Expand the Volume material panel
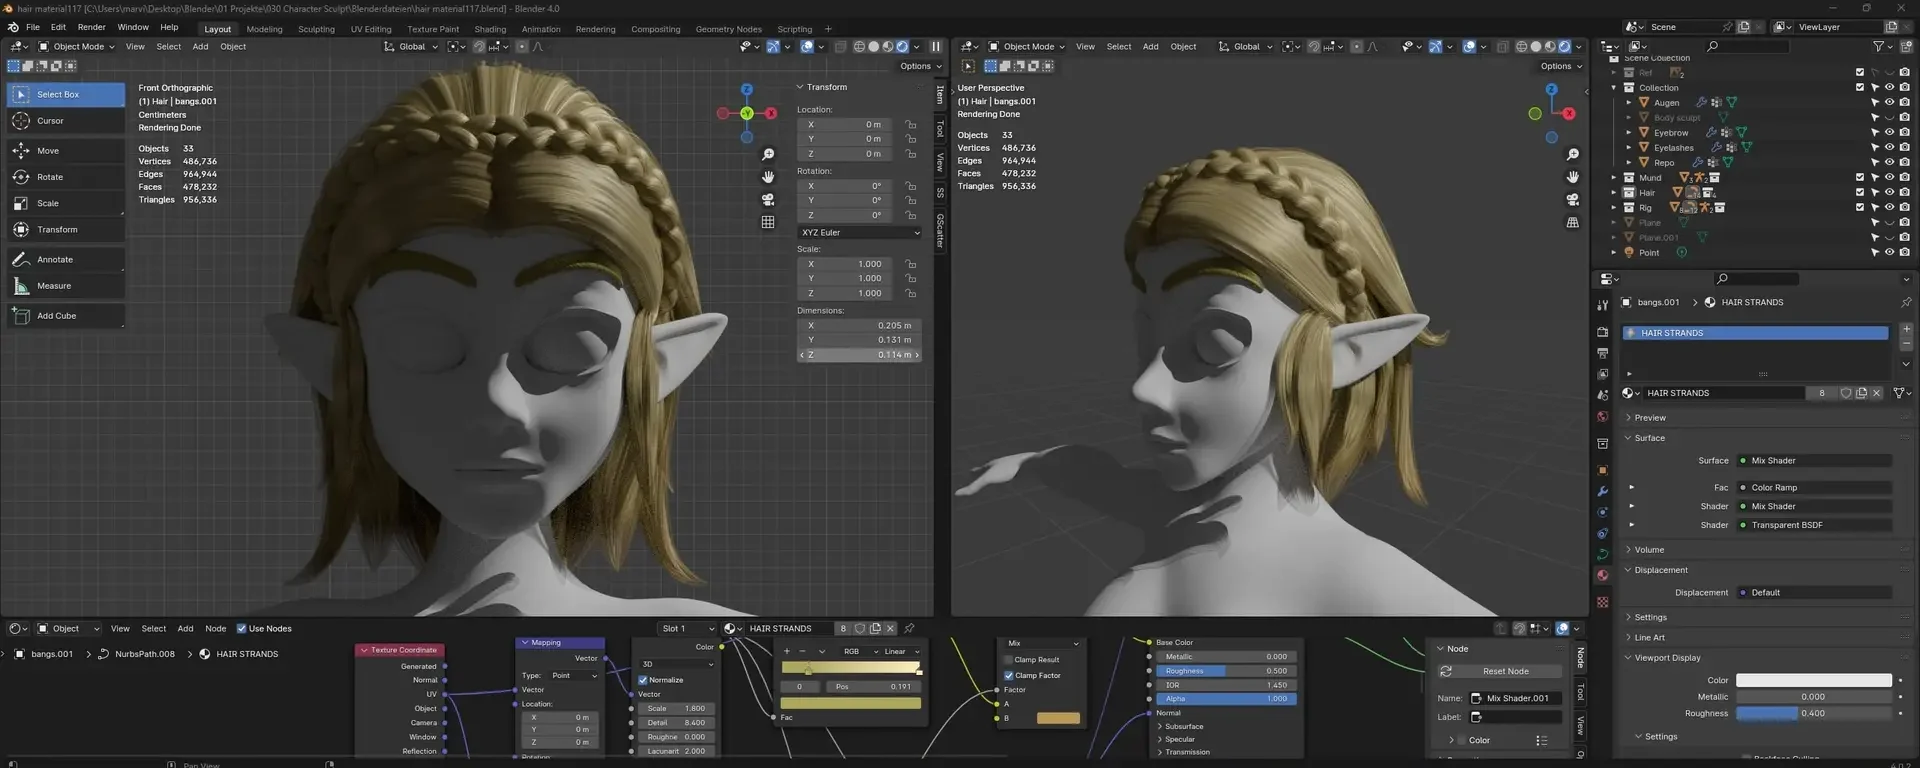This screenshot has width=1920, height=768. pos(1649,550)
